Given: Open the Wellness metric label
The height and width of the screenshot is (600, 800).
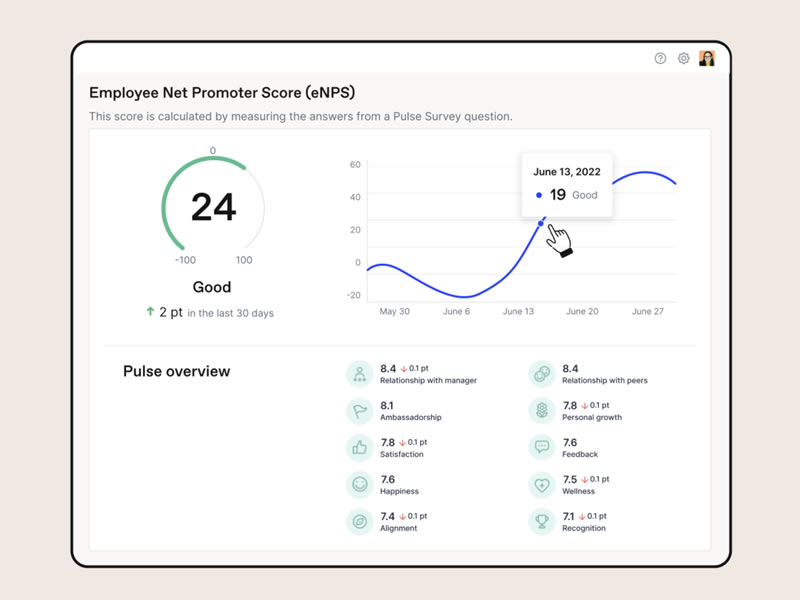Looking at the screenshot, I should 578,491.
